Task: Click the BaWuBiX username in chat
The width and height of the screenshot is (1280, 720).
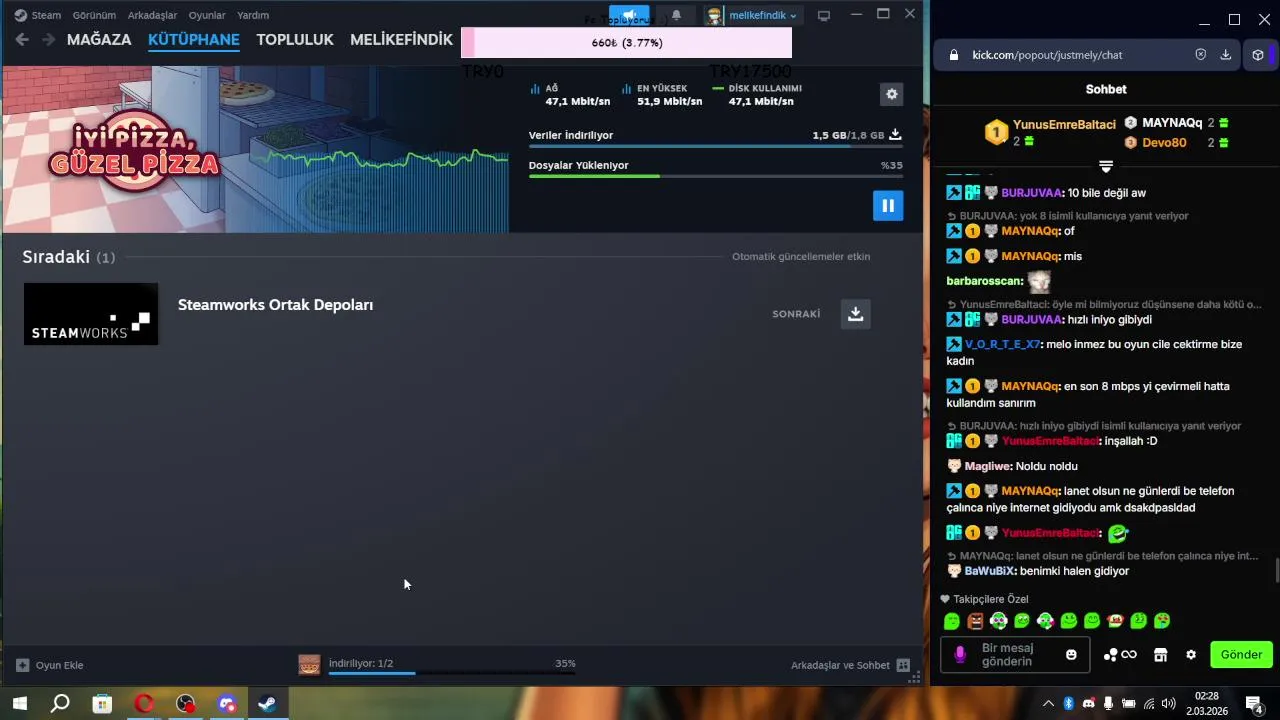Action: click(990, 571)
